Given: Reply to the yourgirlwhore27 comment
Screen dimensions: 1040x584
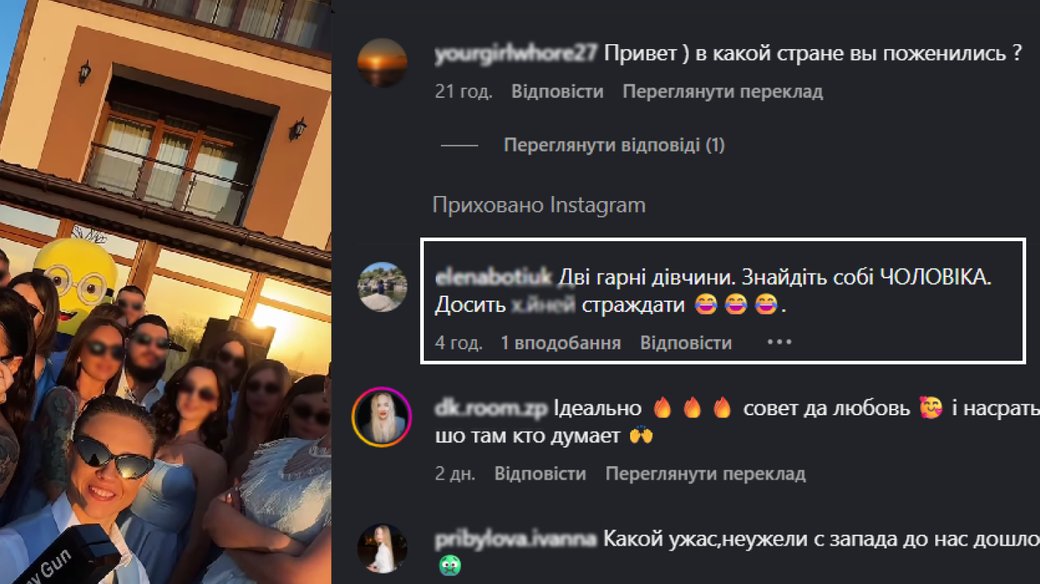Looking at the screenshot, I should coord(557,91).
